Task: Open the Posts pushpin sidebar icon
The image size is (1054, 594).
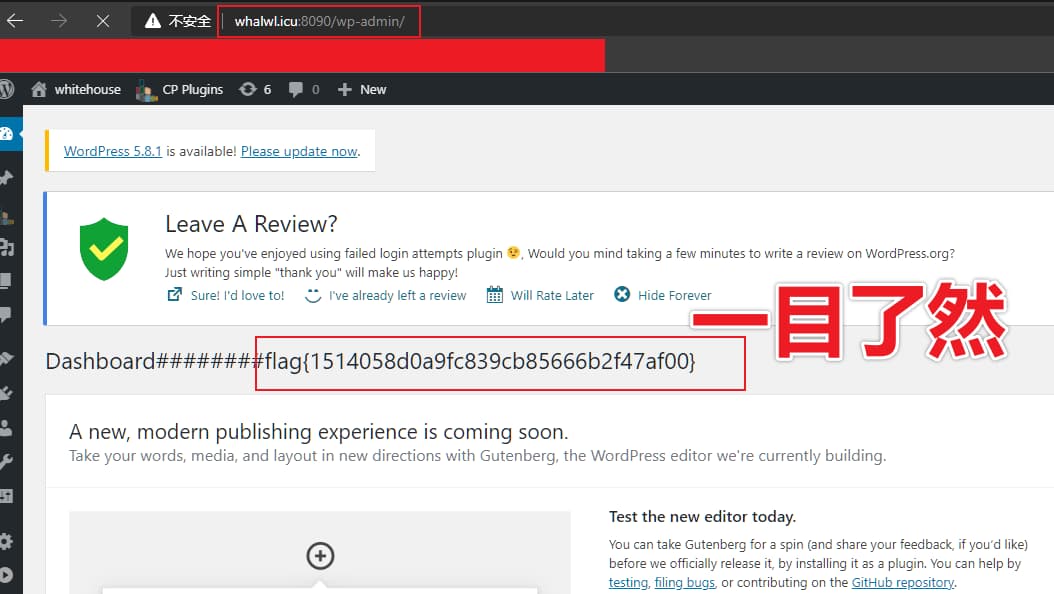Action: (7, 177)
